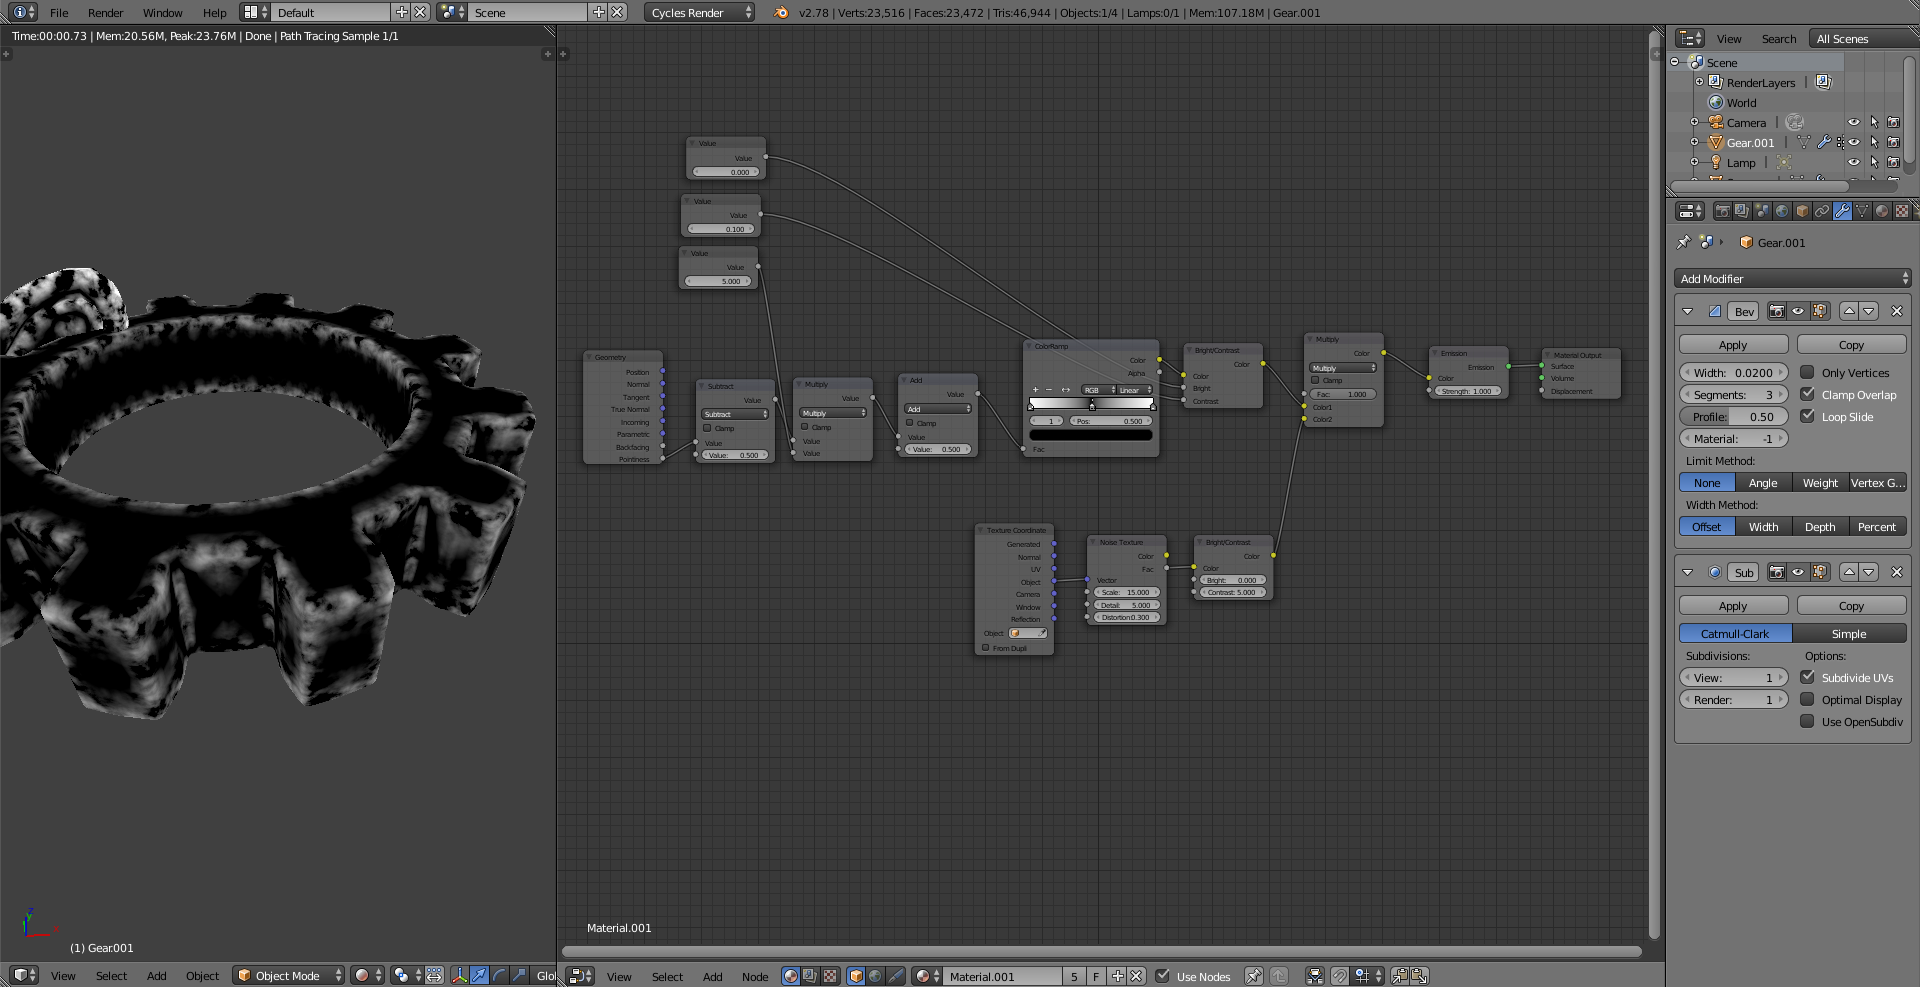The image size is (1920, 987).
Task: Open the Node menu in node editor
Action: coord(755,976)
